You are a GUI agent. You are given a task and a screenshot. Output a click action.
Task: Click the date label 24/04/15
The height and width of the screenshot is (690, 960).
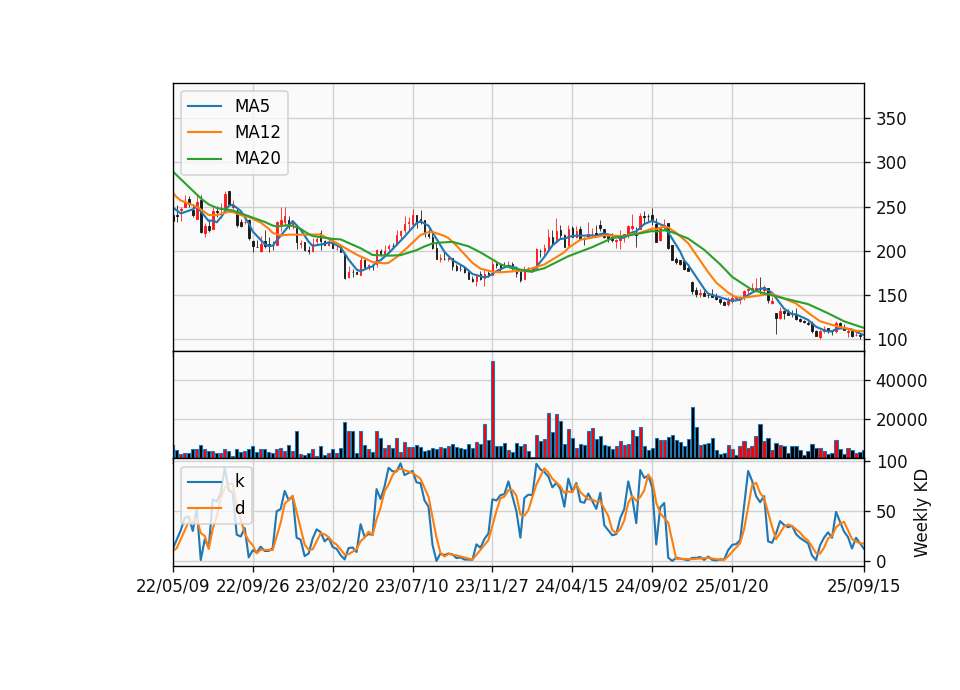coord(572,586)
